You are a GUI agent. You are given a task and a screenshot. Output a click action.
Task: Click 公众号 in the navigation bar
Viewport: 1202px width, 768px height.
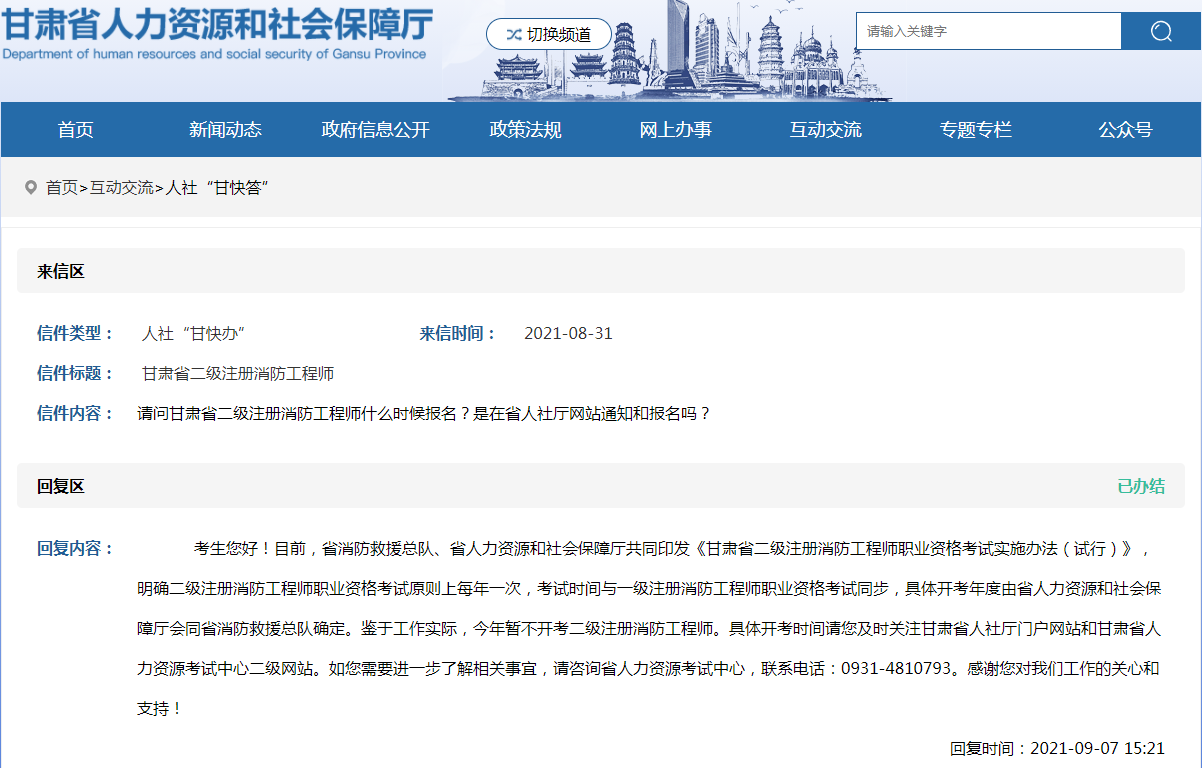[1125, 129]
